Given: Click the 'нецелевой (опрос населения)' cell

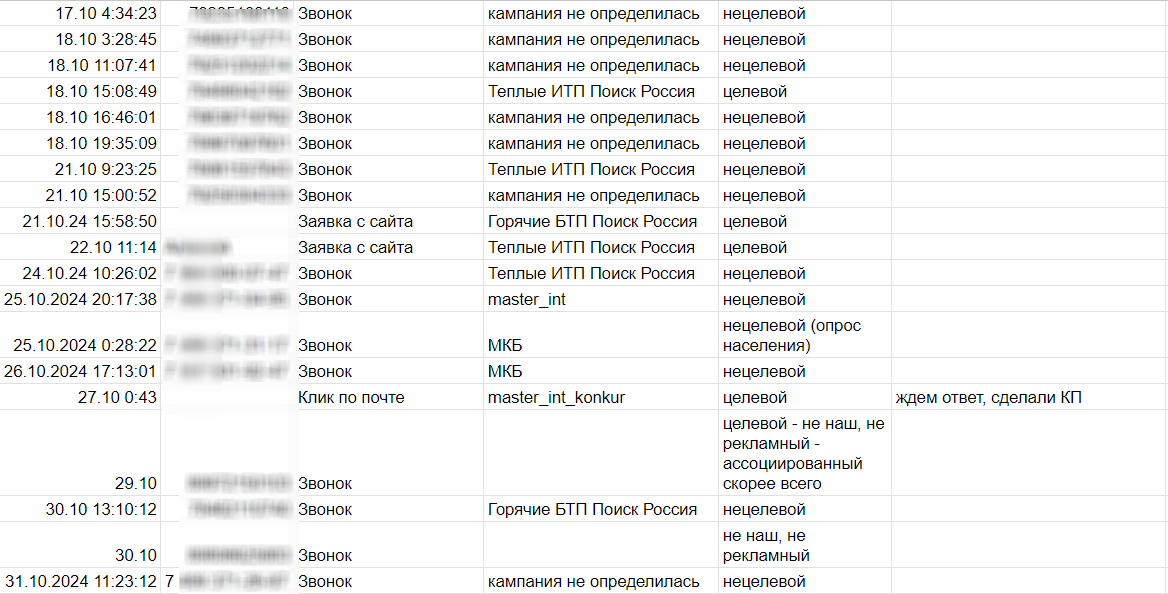Looking at the screenshot, I should pyautogui.click(x=791, y=335).
